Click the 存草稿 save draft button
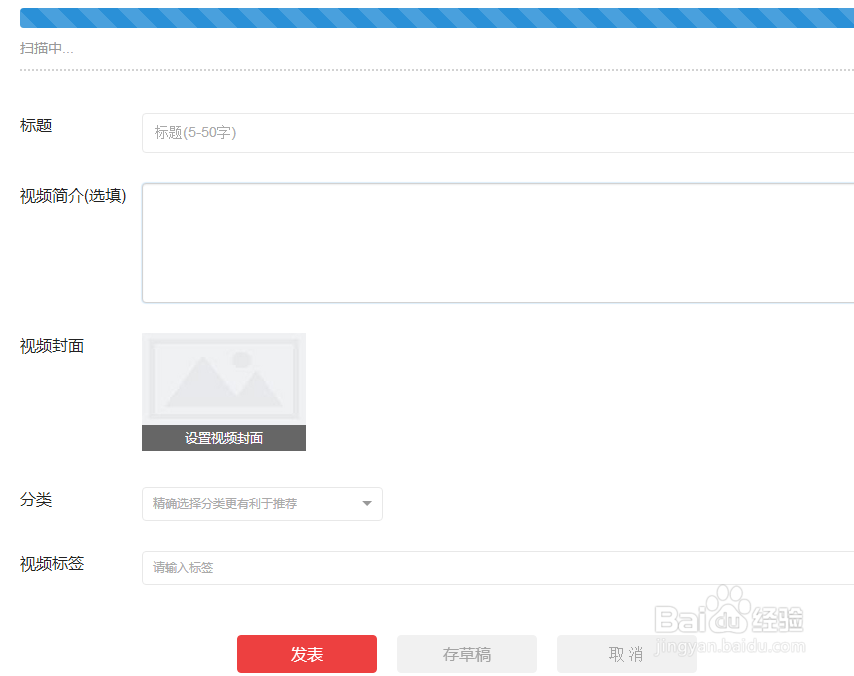Screen dimensions: 854x676 tap(467, 654)
